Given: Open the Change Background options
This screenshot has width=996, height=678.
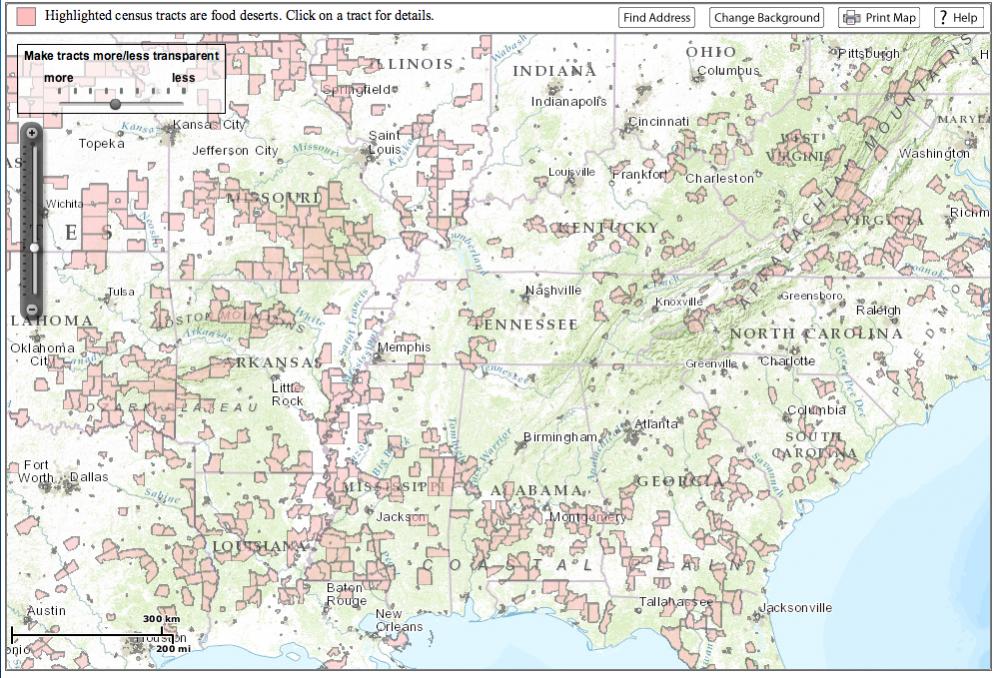Looking at the screenshot, I should 766,18.
